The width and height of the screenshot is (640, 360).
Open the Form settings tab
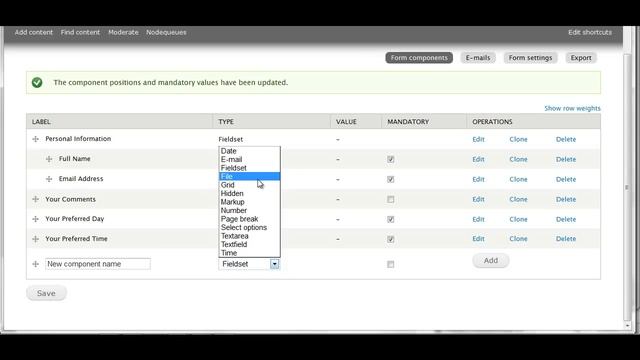[x=530, y=58]
